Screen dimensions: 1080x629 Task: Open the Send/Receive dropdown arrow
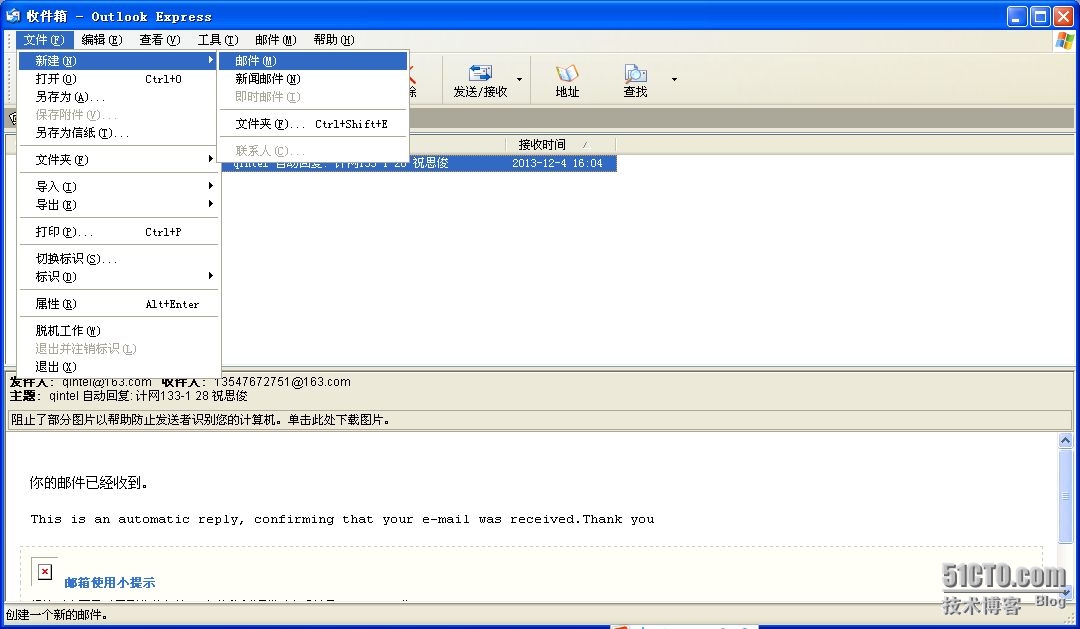[519, 79]
